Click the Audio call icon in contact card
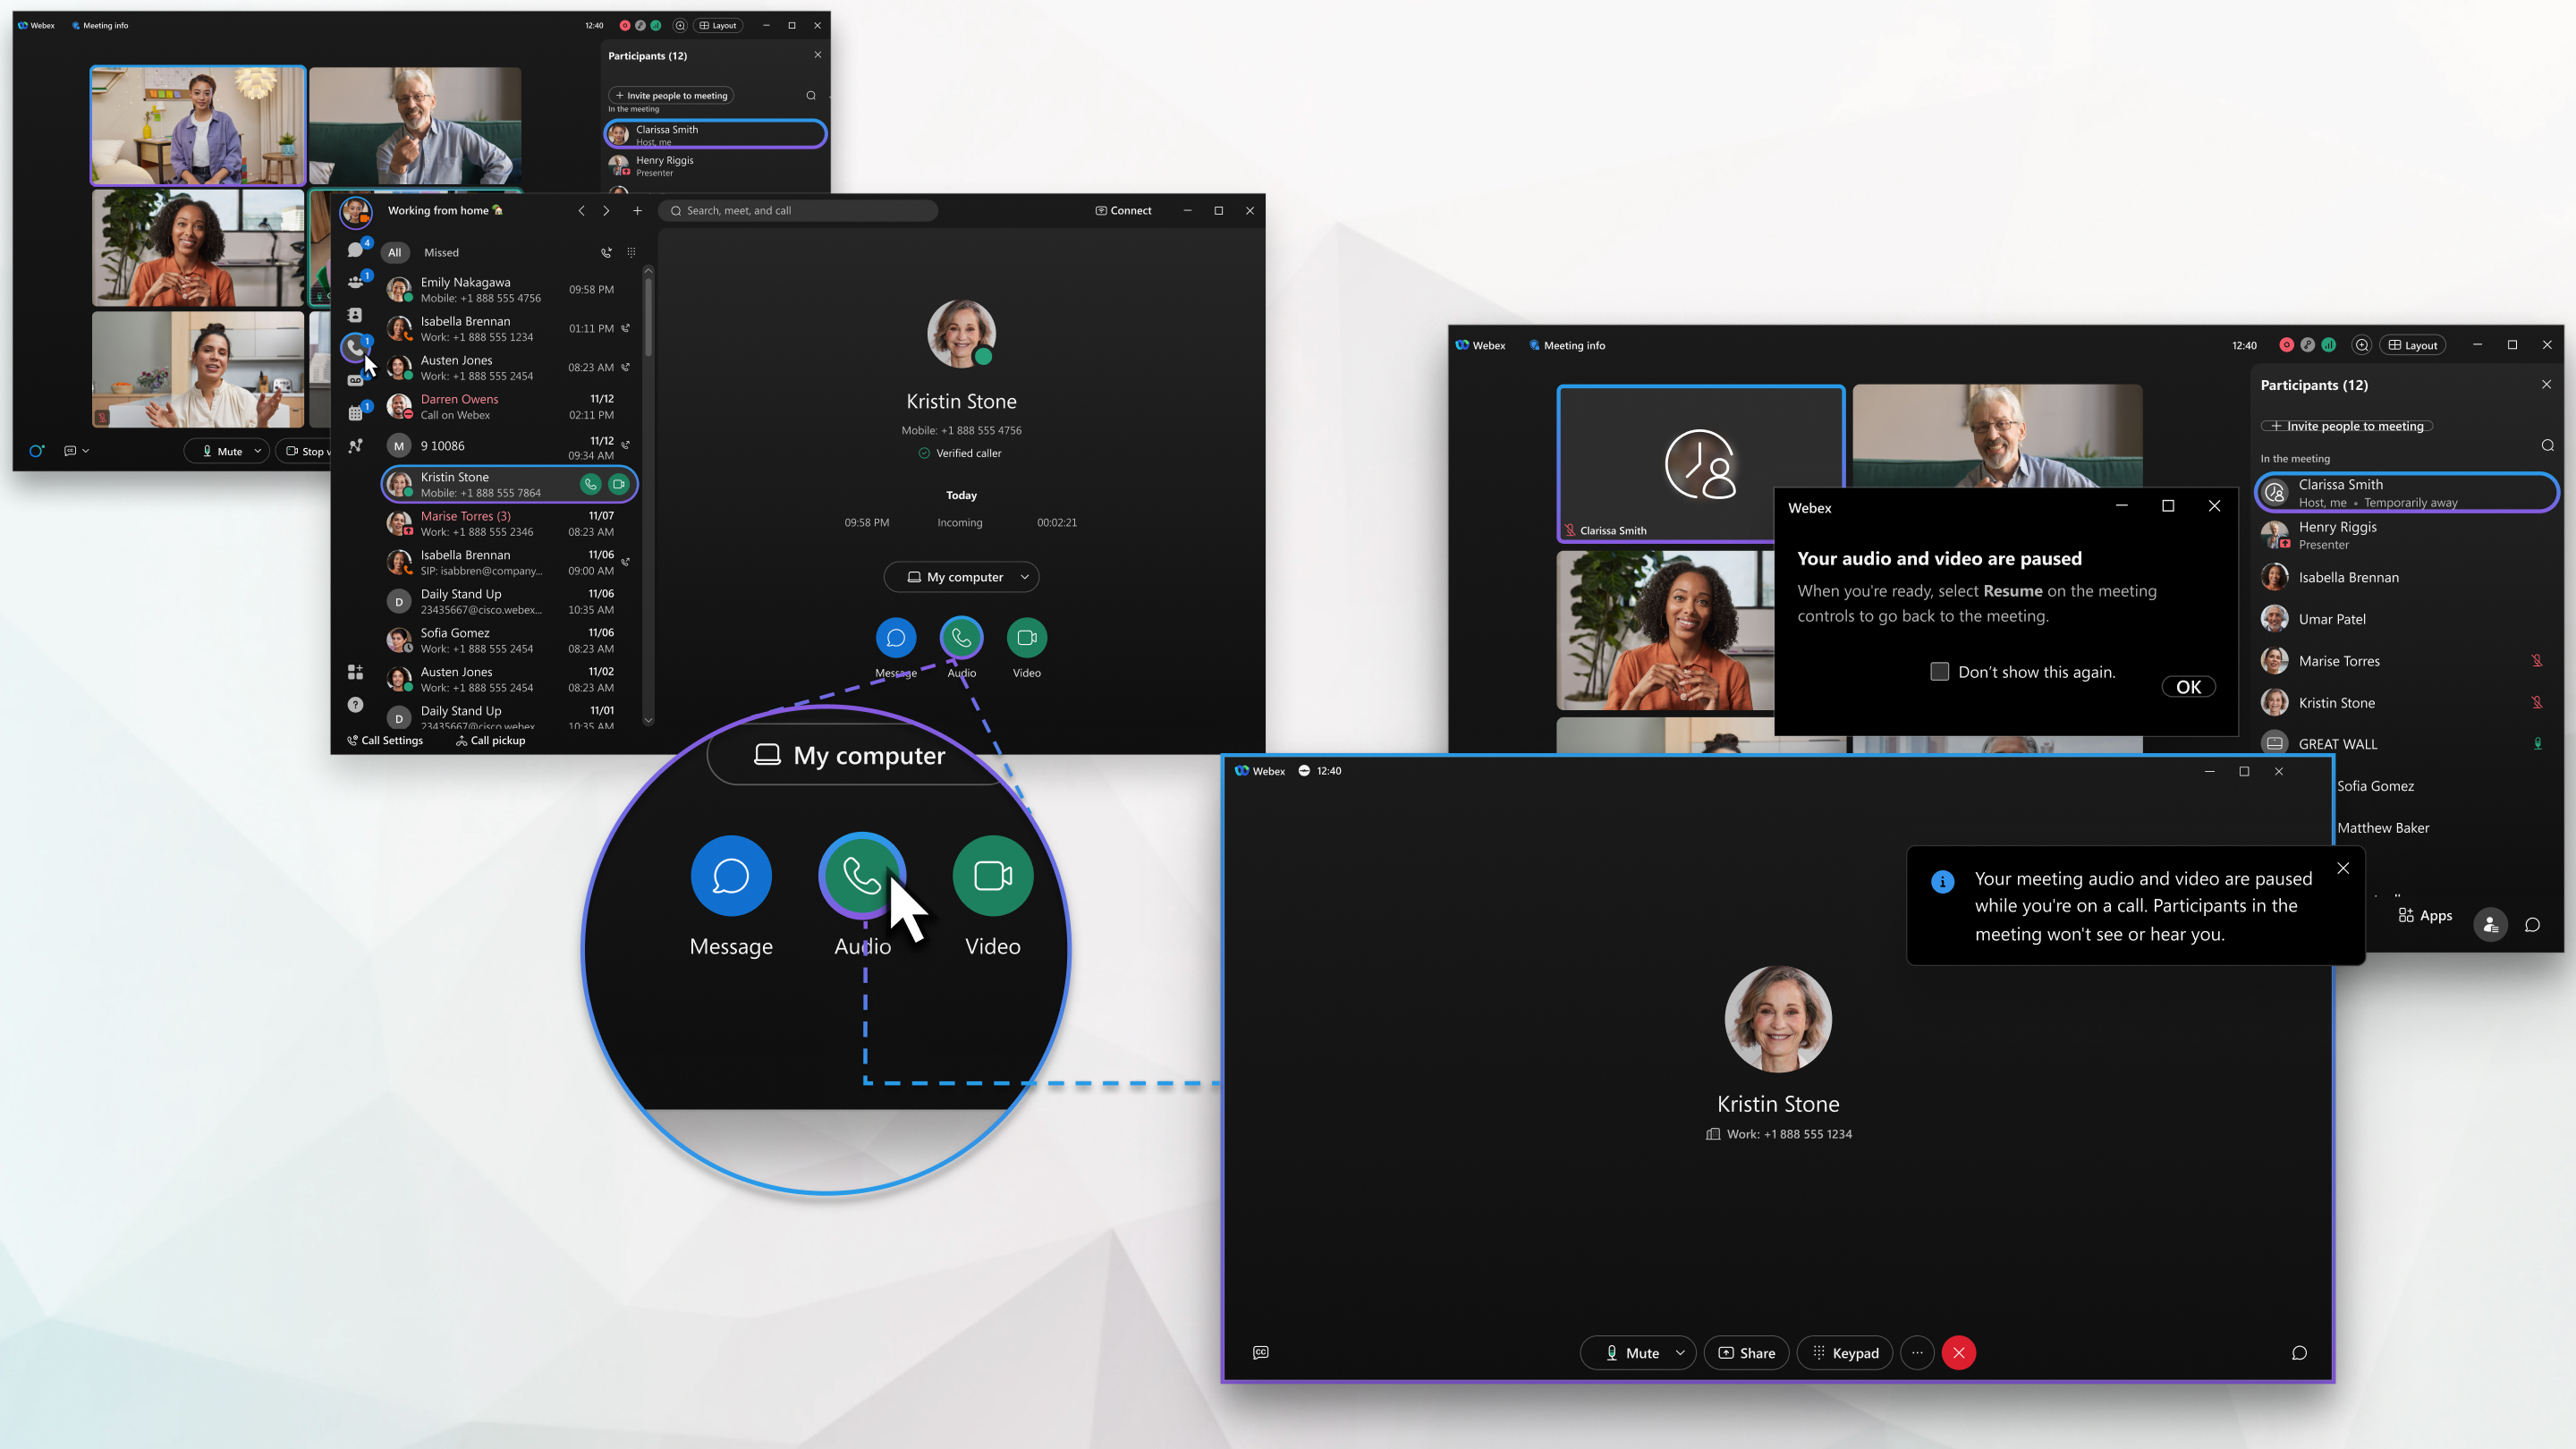Screen dimensions: 2576x1449 [961, 637]
